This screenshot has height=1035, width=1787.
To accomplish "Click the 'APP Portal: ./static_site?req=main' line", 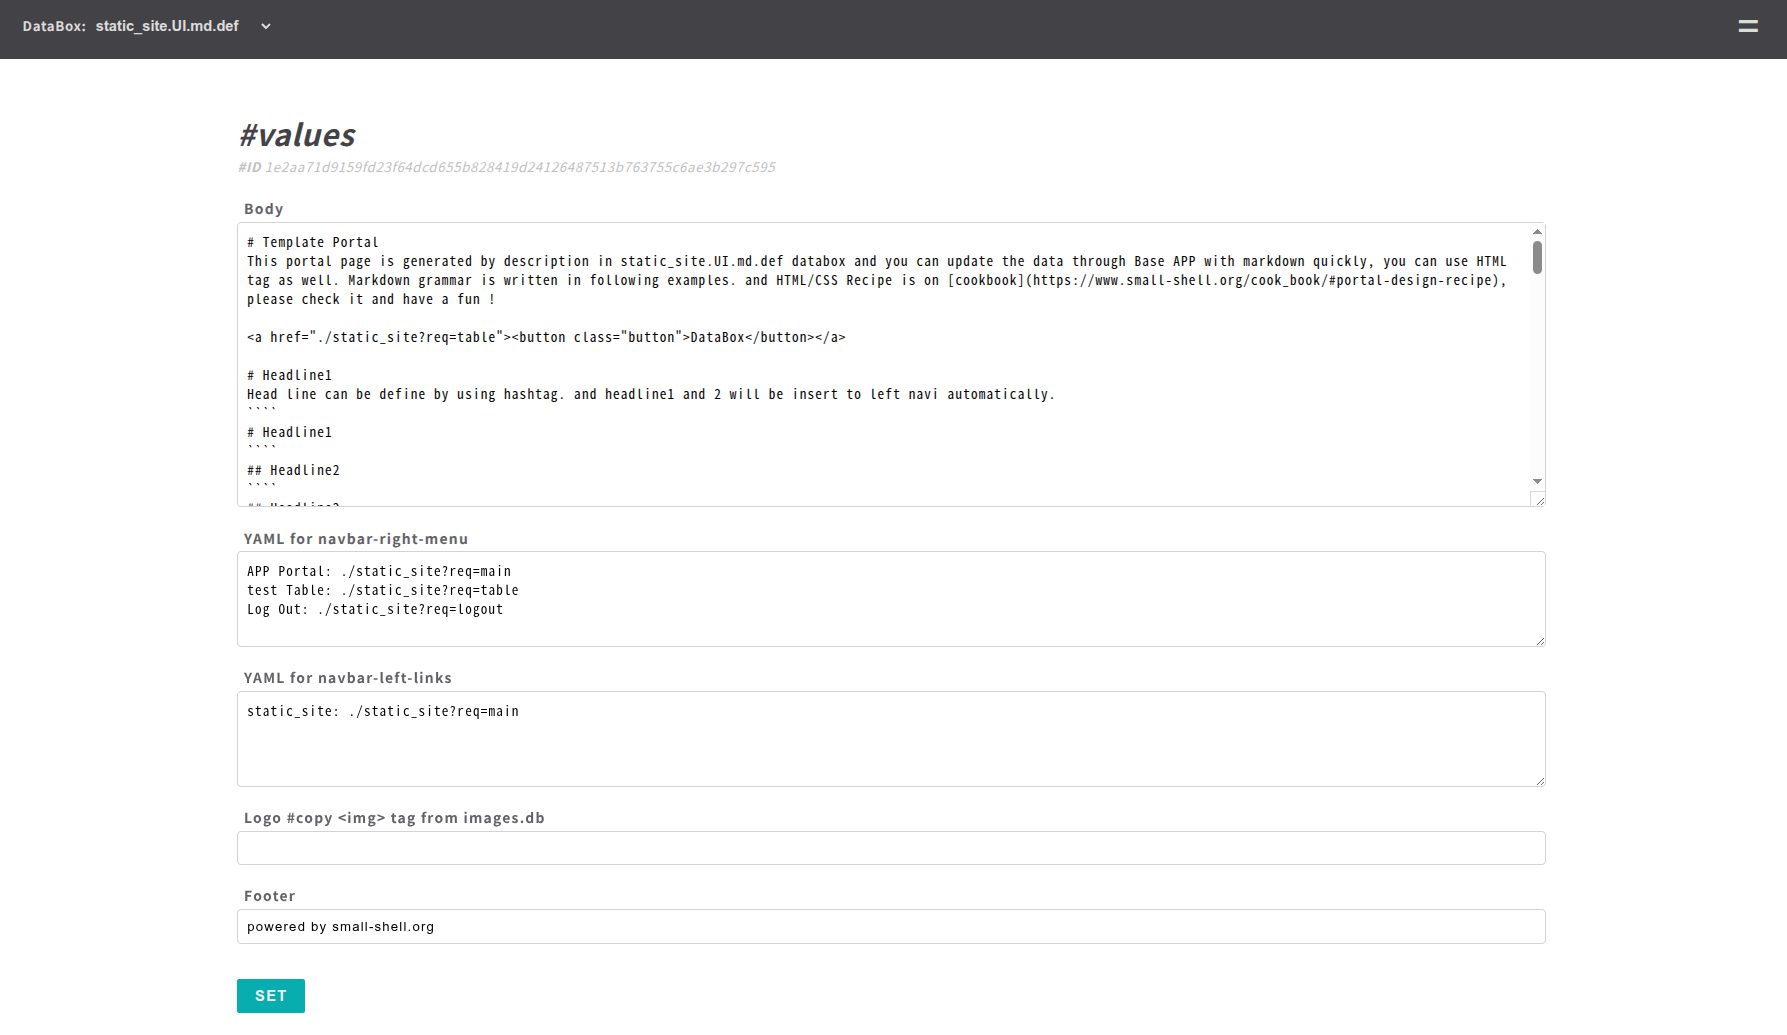I will 379,572.
